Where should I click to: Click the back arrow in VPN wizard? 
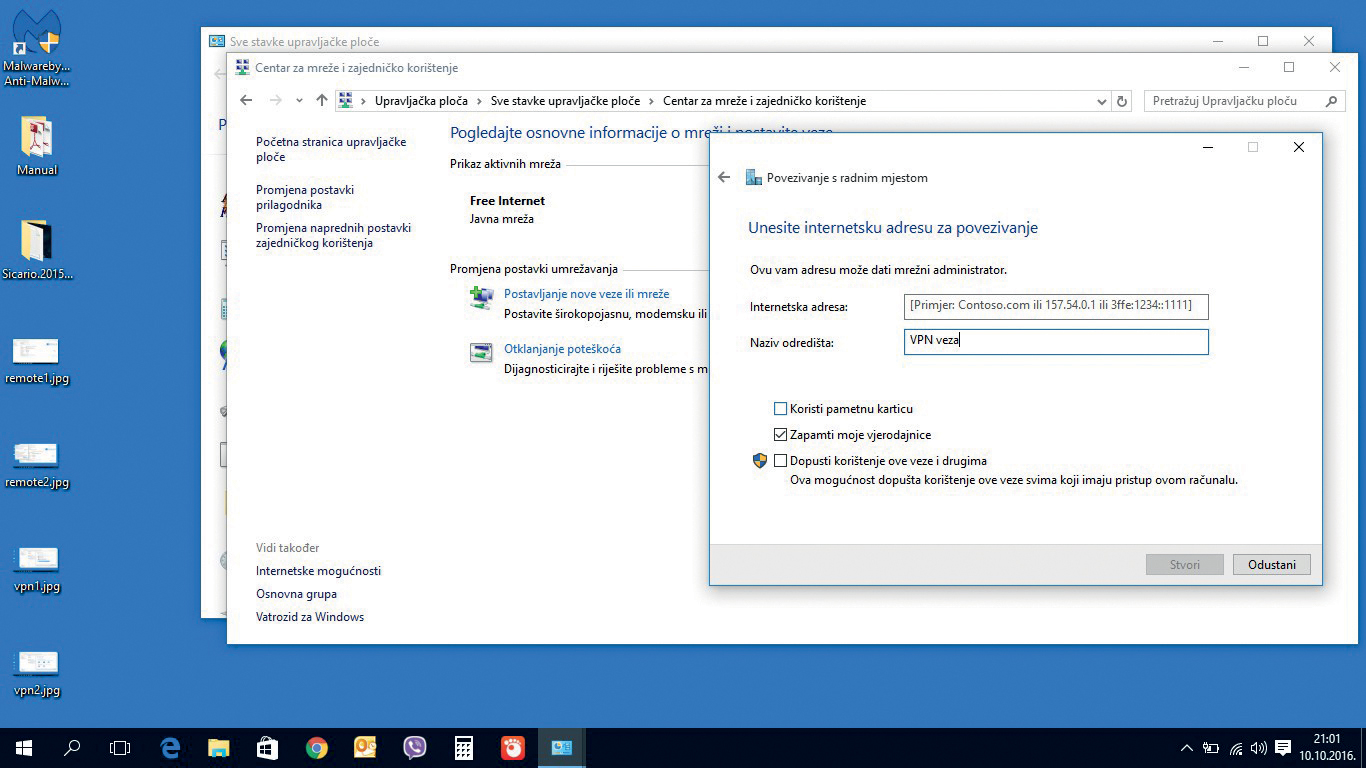pos(725,178)
